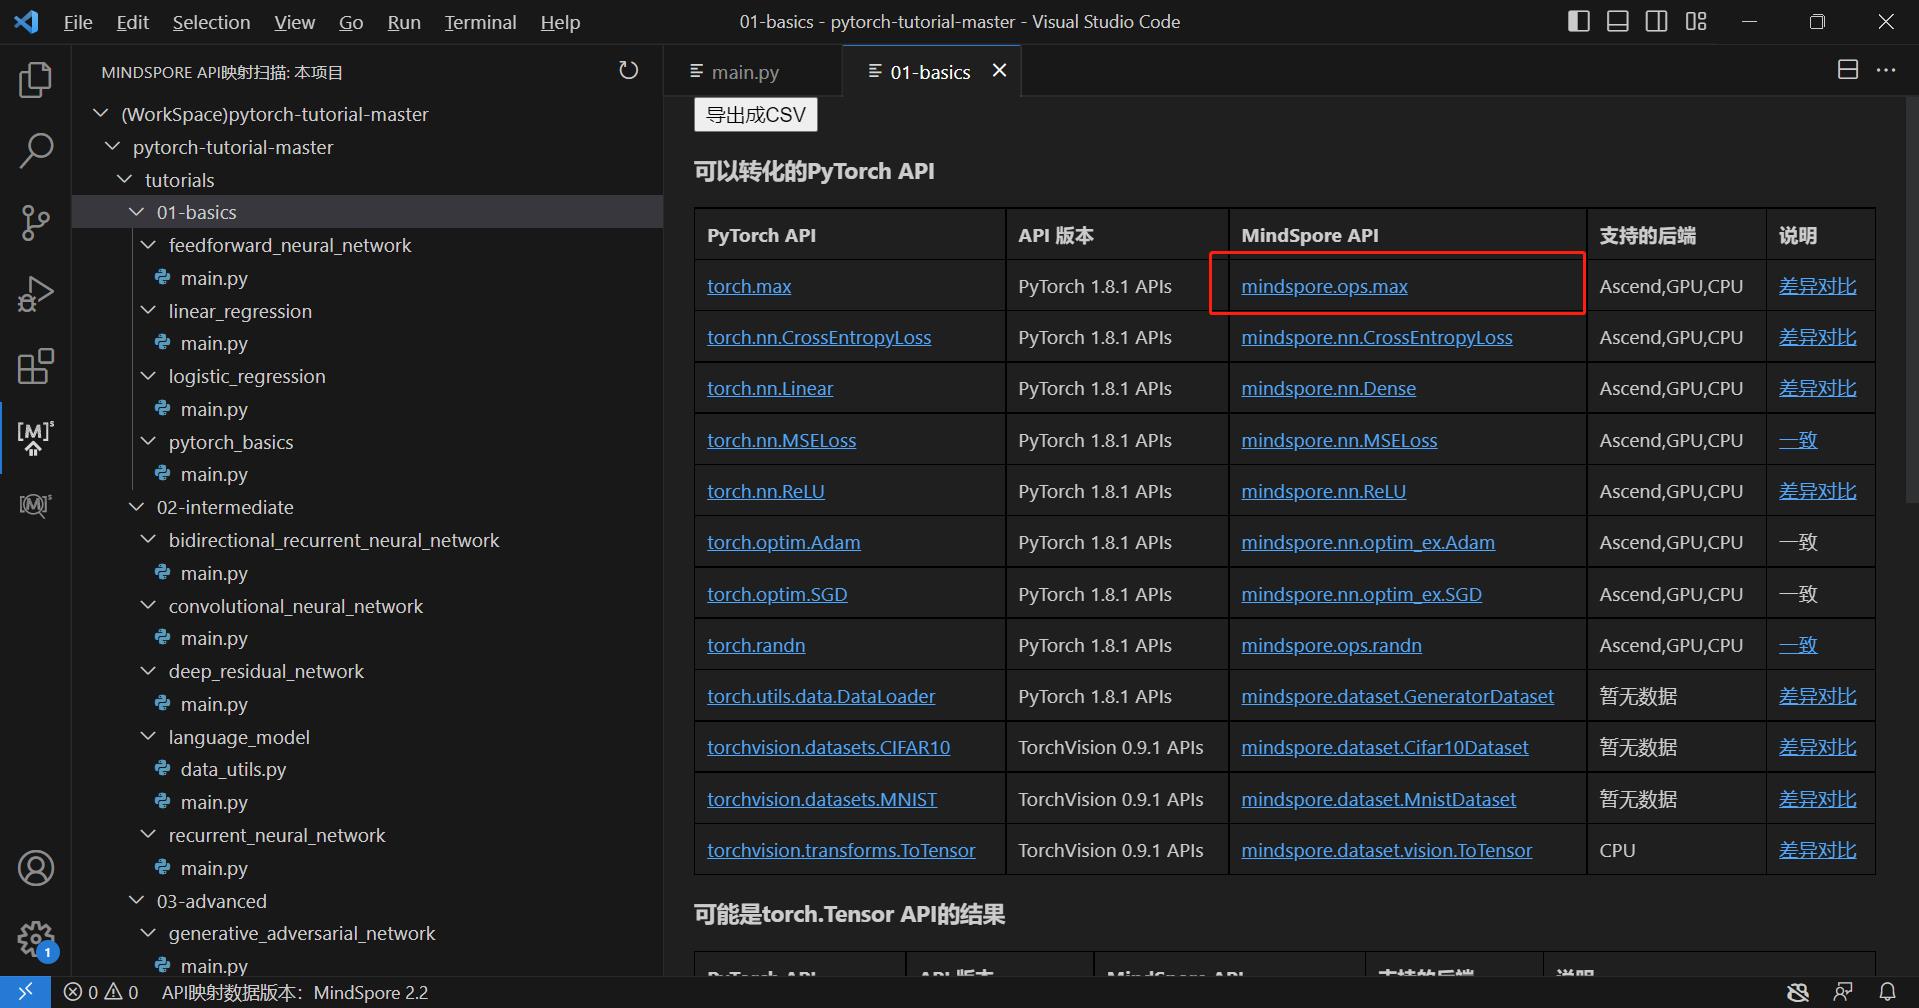Refresh the MindSpore API scan panel

click(x=628, y=71)
